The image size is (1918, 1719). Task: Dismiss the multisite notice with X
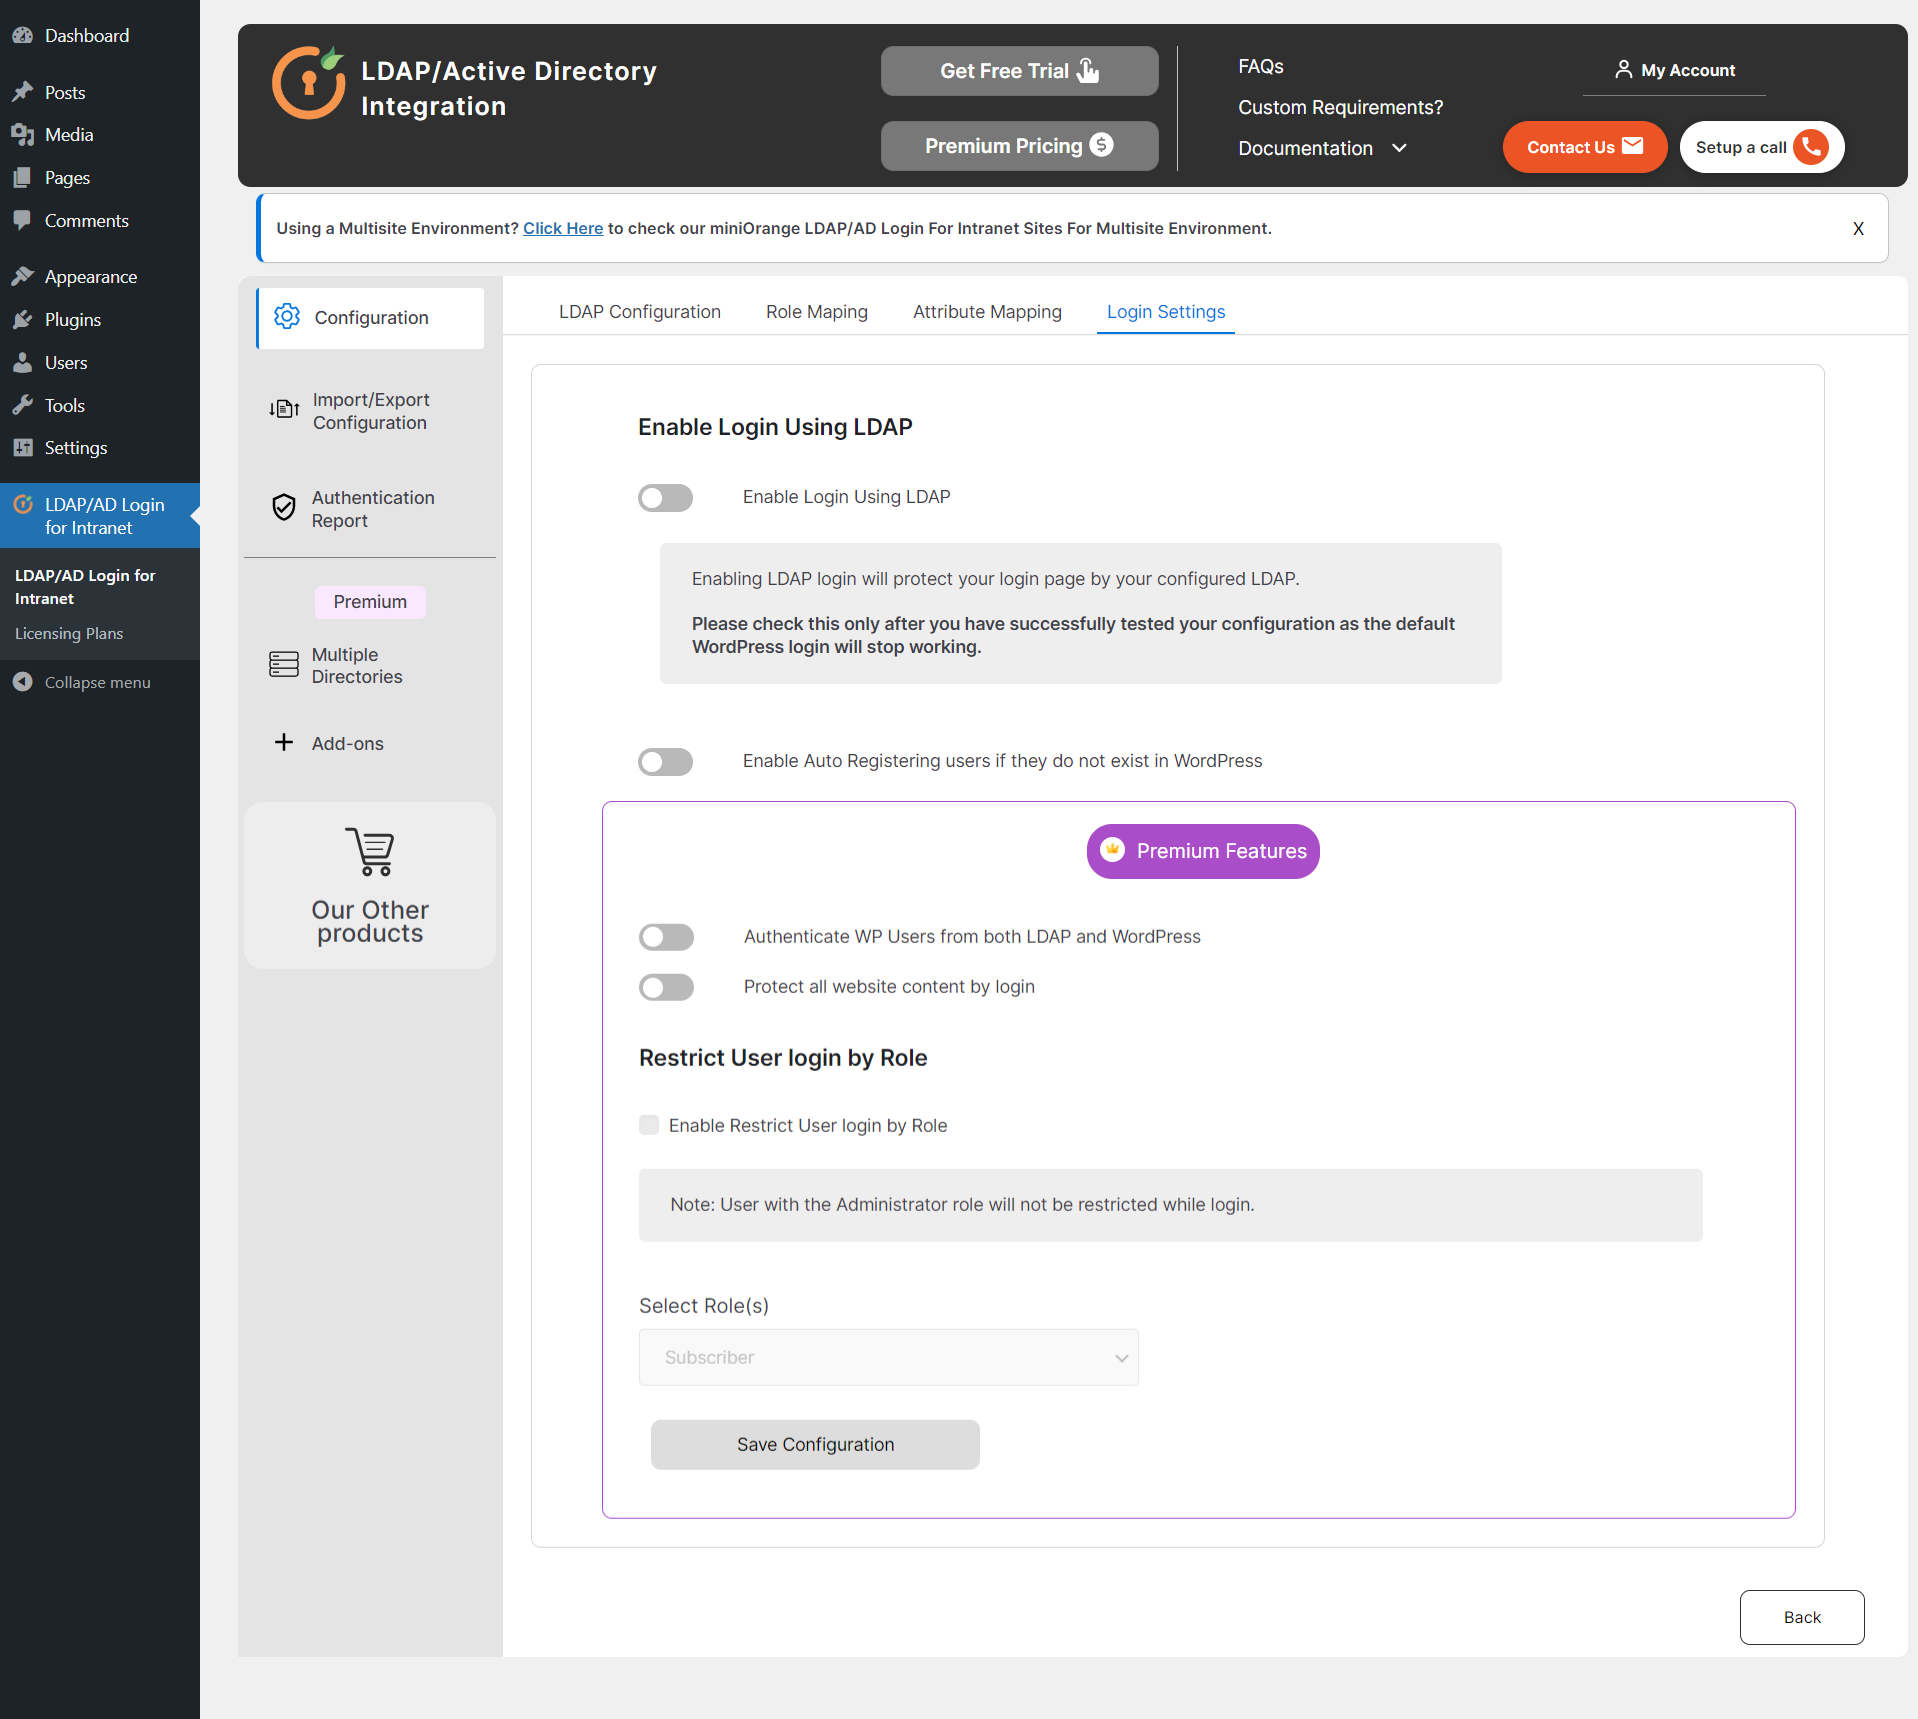click(x=1858, y=228)
